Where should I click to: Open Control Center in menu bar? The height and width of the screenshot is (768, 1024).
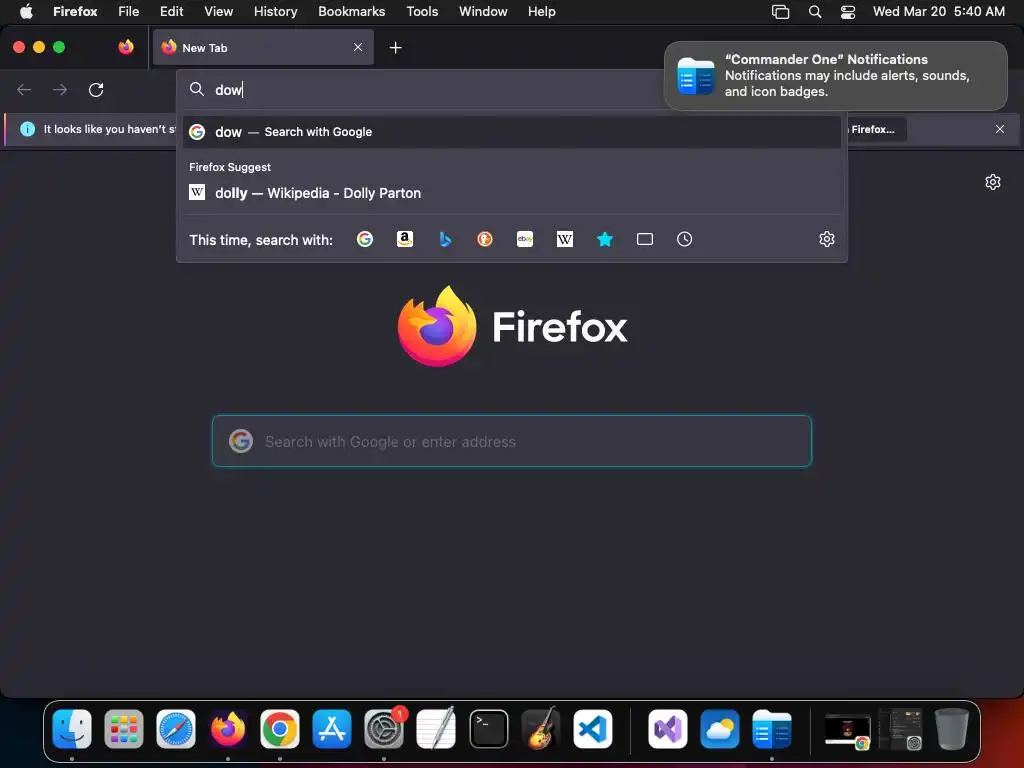848,12
